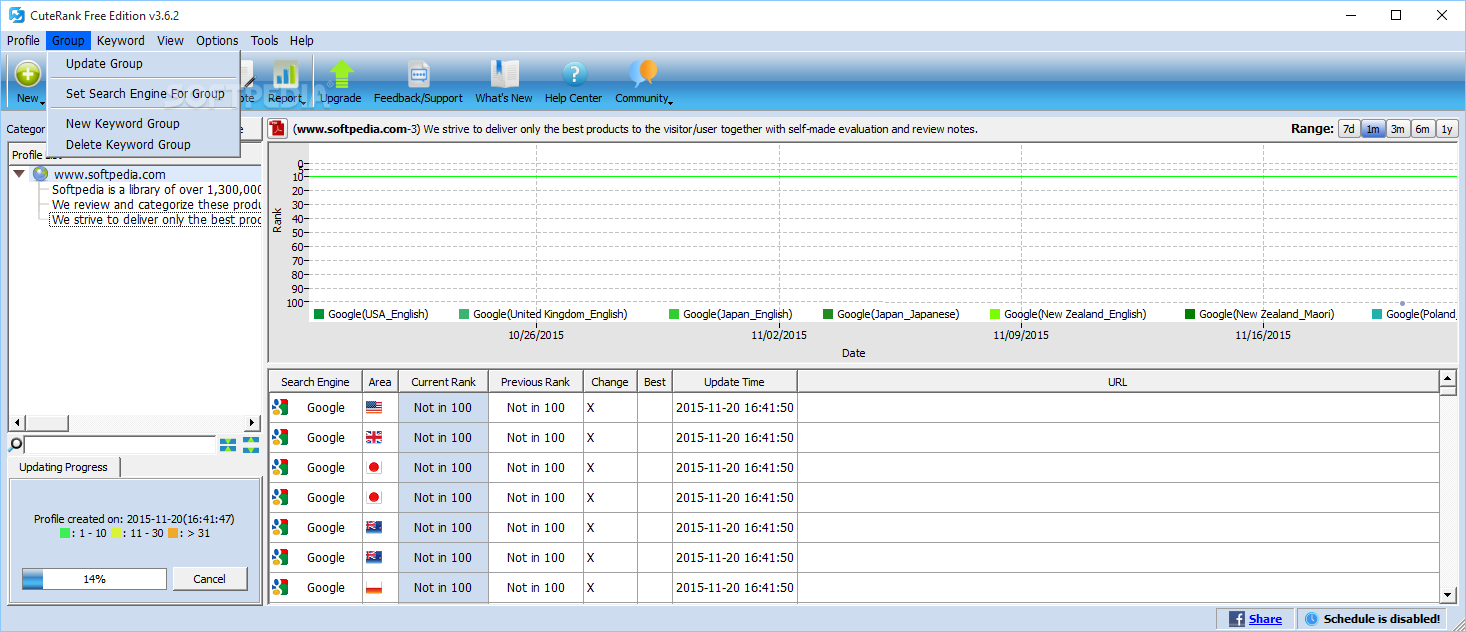Sort by Update Time column header

point(735,381)
